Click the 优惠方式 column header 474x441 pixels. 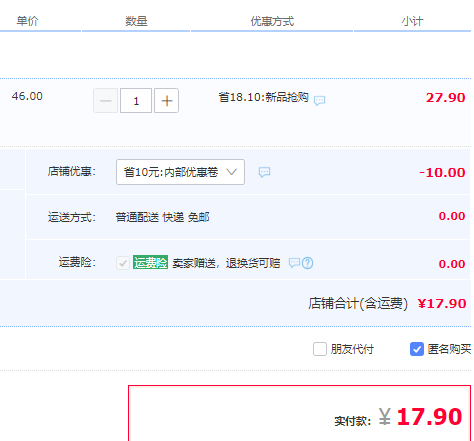pyautogui.click(x=272, y=21)
